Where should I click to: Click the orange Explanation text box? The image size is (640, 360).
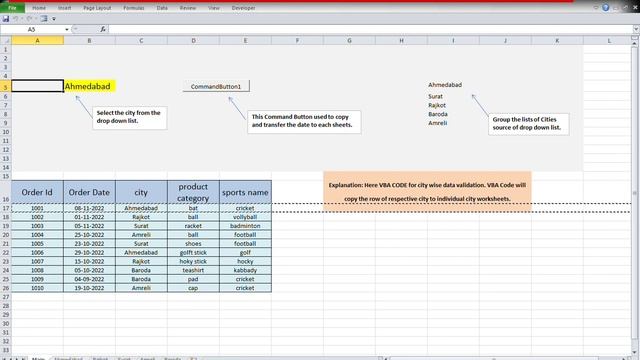point(427,191)
